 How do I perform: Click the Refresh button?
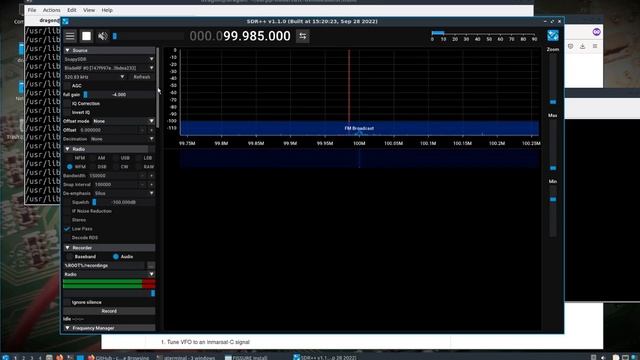point(142,77)
